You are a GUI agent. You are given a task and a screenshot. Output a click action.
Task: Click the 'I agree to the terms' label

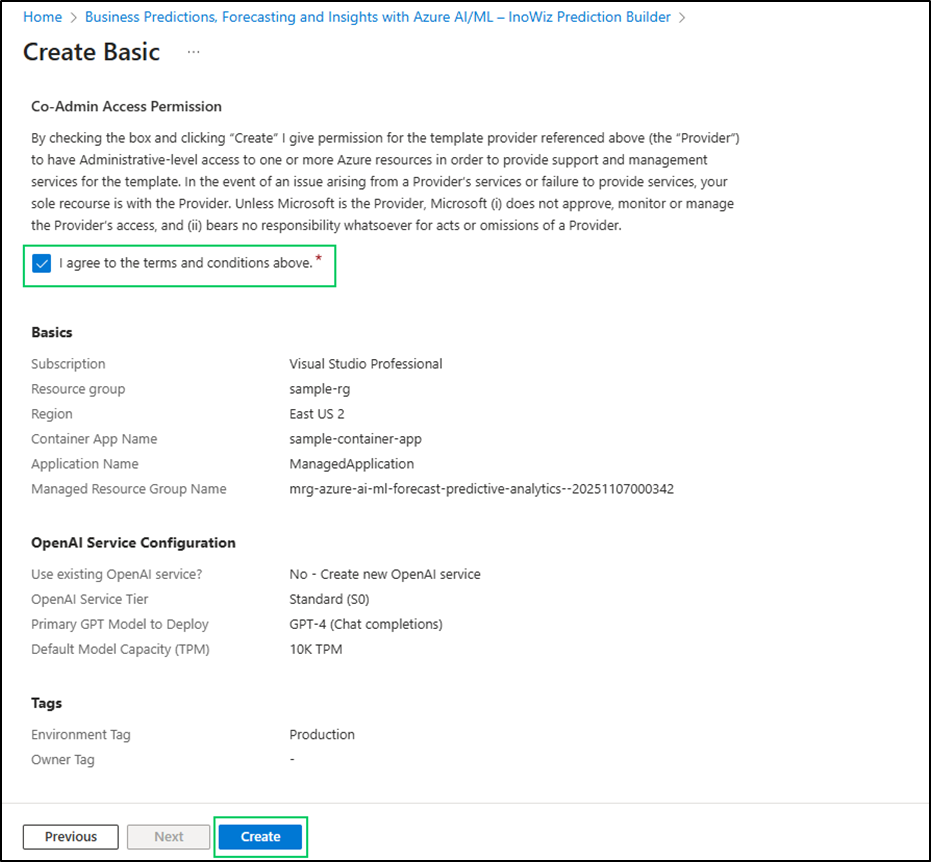(186, 264)
